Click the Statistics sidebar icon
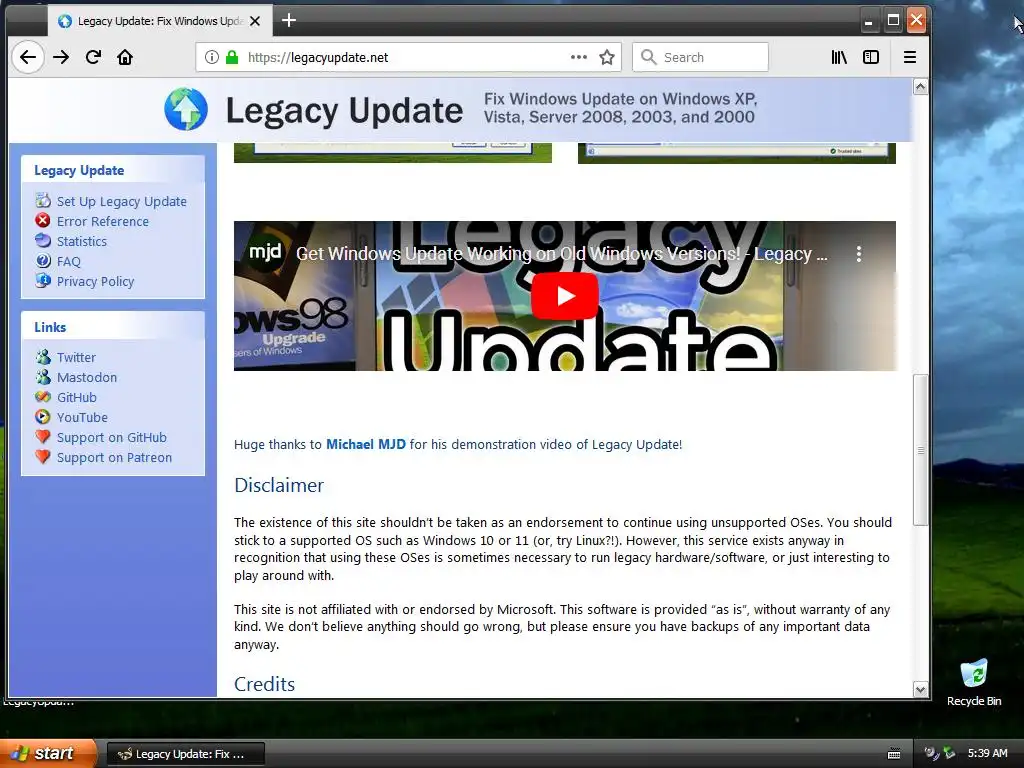Image resolution: width=1024 pixels, height=768 pixels. point(43,240)
